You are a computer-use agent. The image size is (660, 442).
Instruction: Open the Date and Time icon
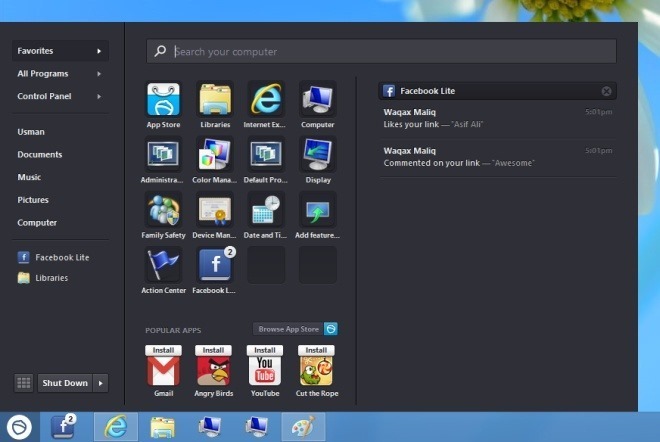pyautogui.click(x=266, y=211)
